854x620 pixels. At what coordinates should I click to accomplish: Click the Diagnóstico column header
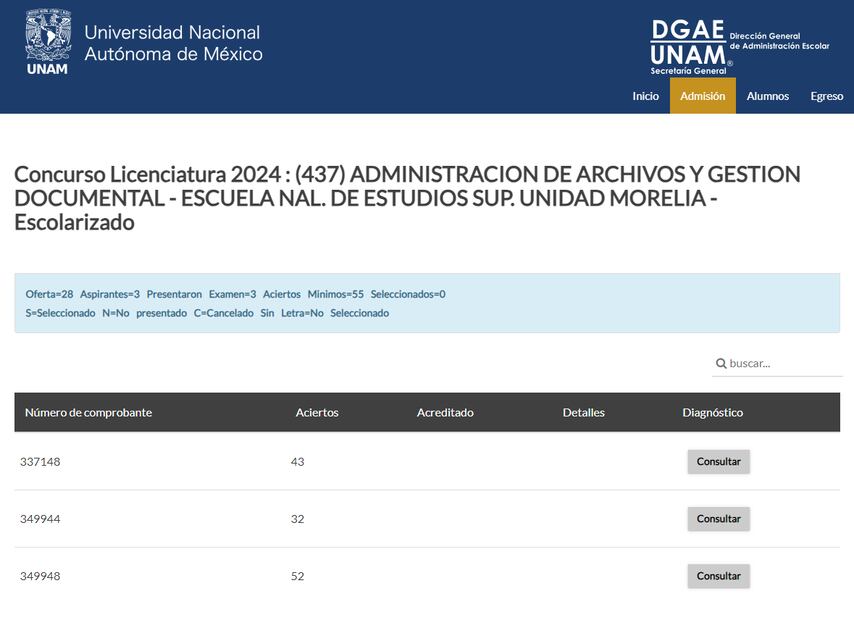click(x=712, y=412)
